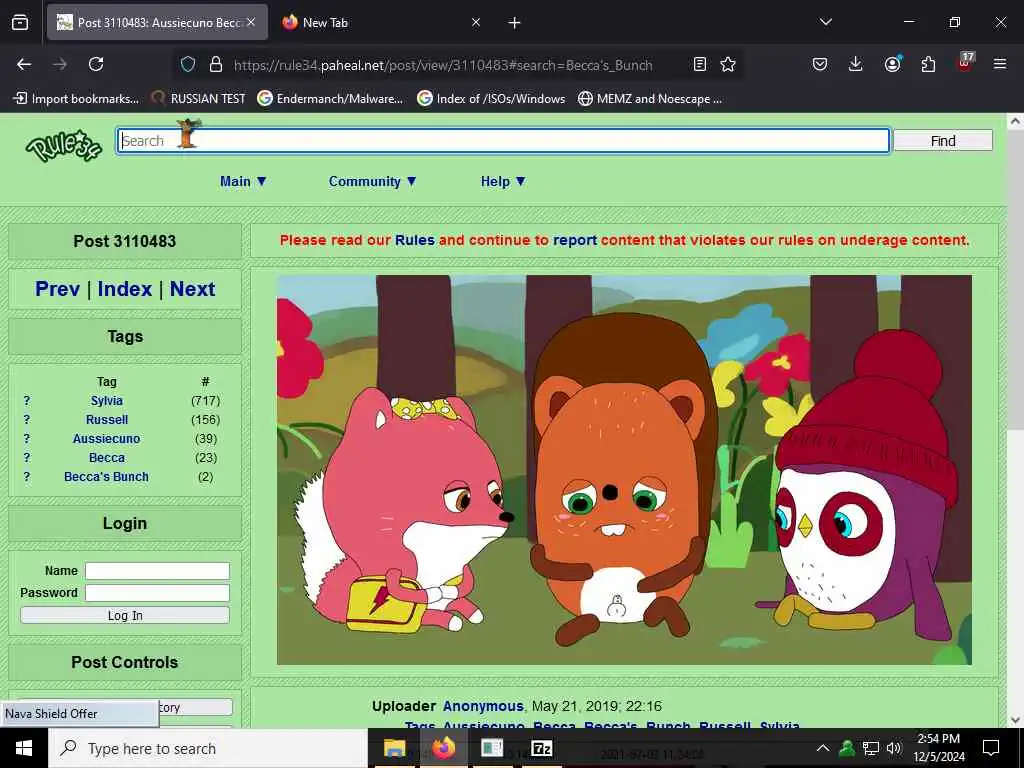Close the Post 3110483 browser tab
This screenshot has height=768, width=1024.
tap(251, 22)
